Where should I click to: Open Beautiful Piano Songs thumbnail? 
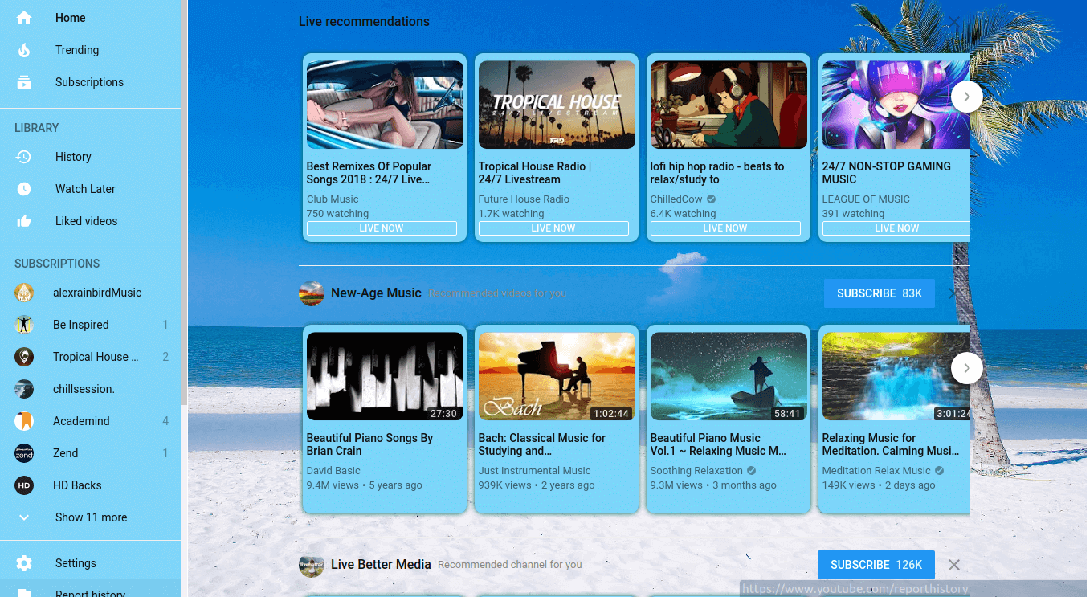coord(385,376)
